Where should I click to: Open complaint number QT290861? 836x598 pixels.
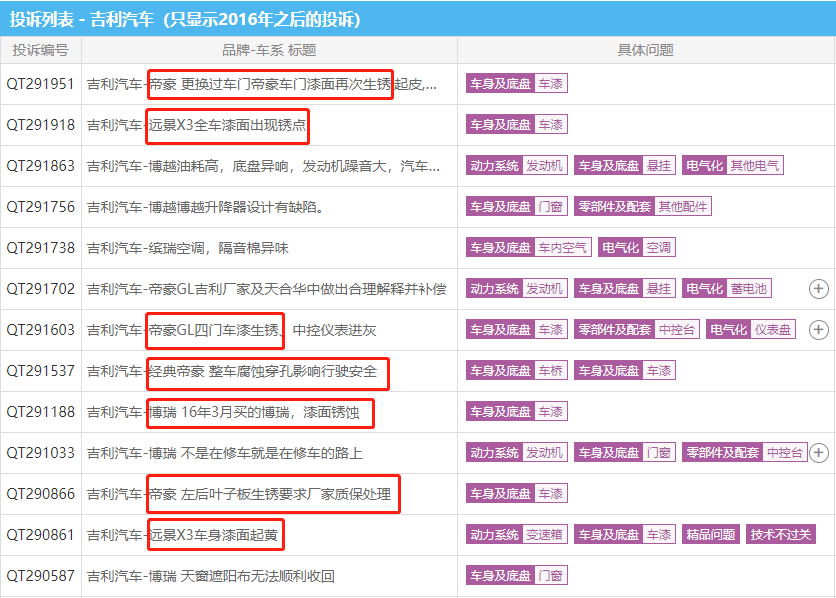[x=41, y=535]
